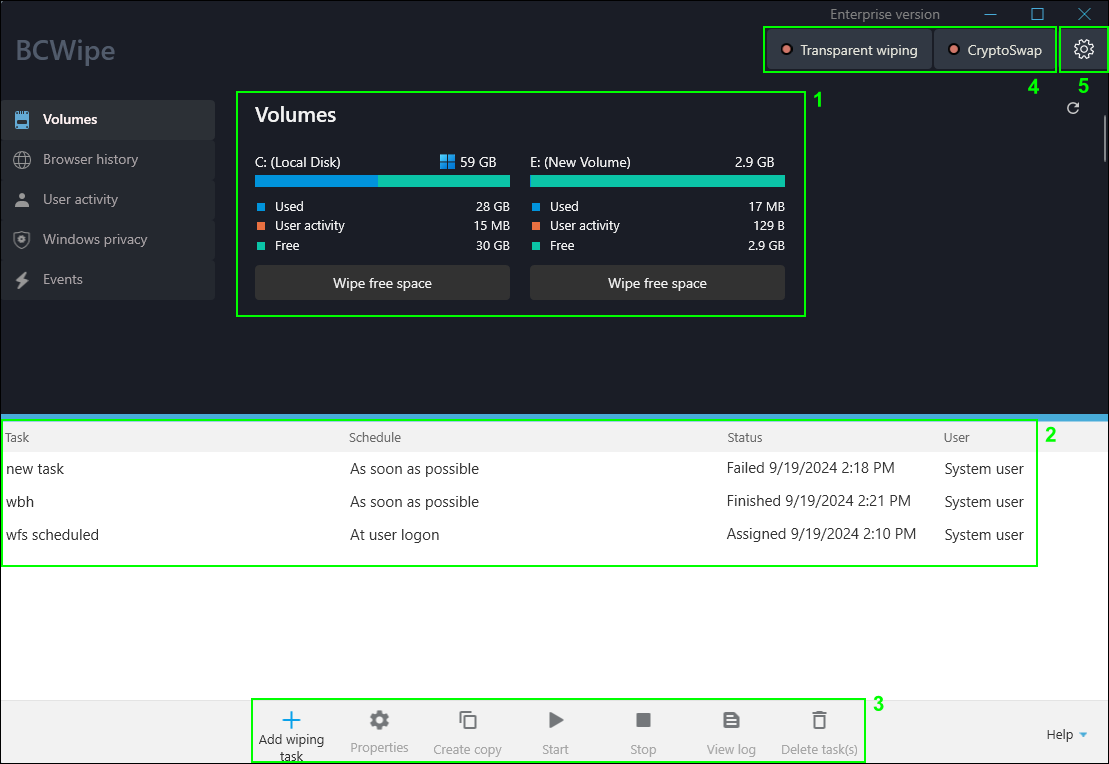Toggle Transparent wiping
Viewport: 1109px width, 764px height.
[x=849, y=50]
